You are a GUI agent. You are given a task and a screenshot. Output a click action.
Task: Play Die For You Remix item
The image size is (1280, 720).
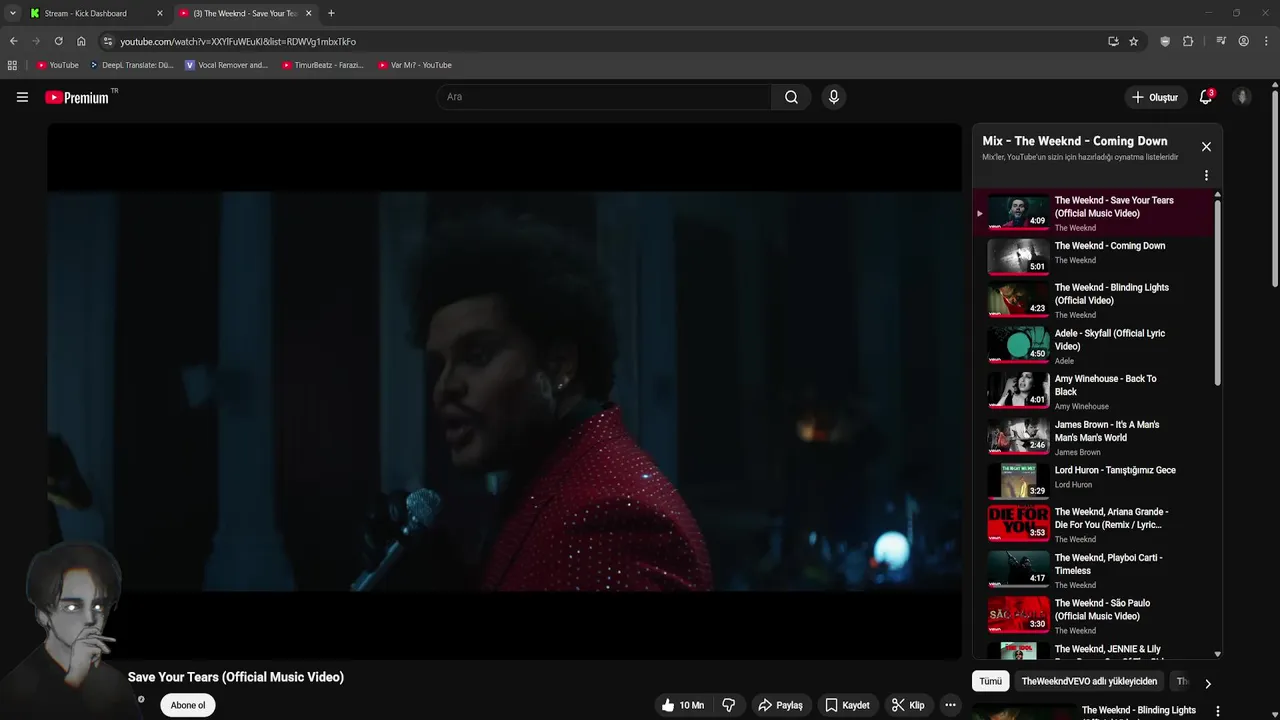1093,524
